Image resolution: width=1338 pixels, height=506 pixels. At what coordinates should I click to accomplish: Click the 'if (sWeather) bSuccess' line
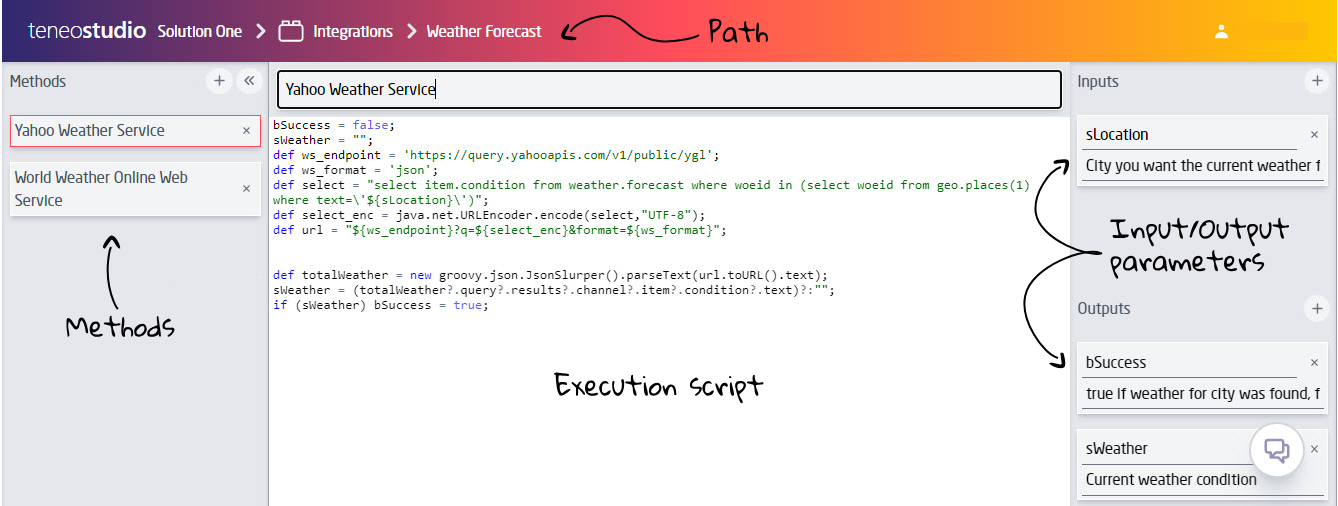click(x=380, y=305)
